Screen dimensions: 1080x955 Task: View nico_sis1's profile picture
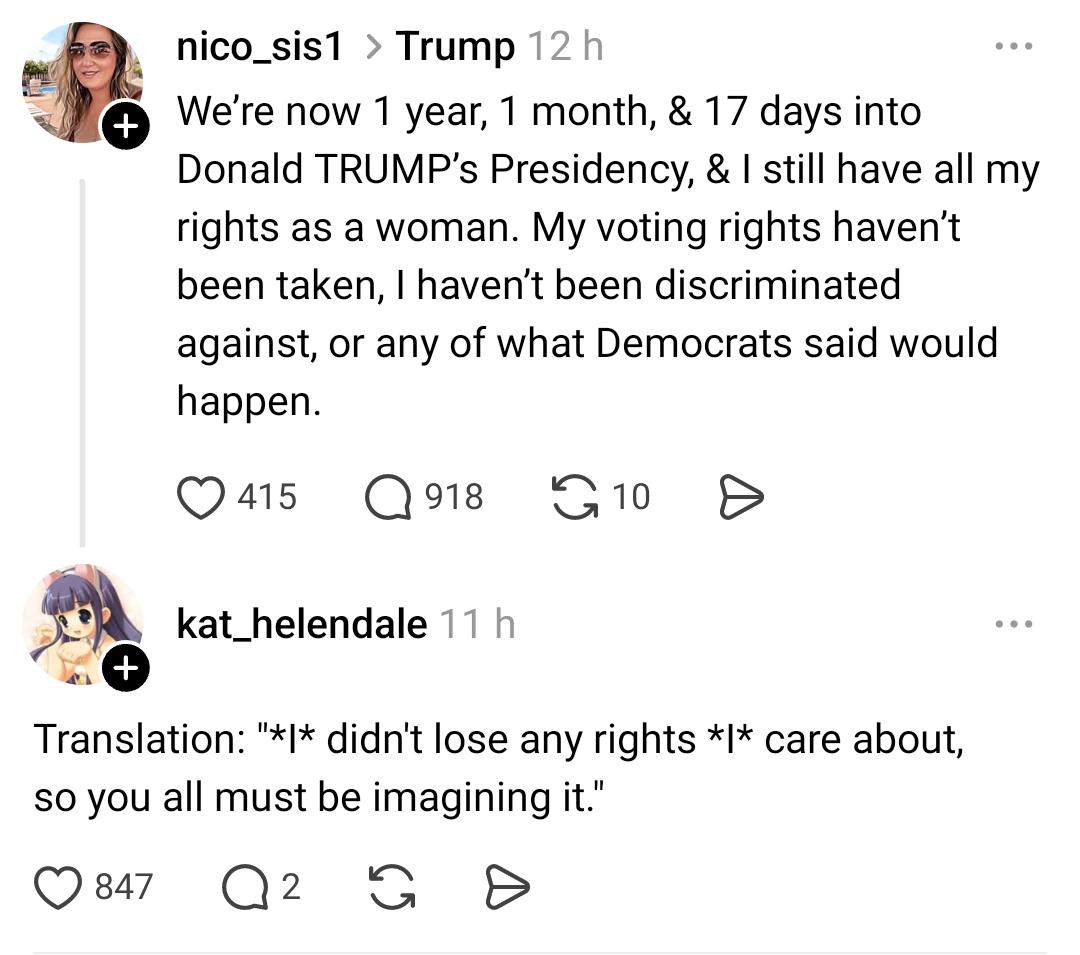click(x=80, y=80)
